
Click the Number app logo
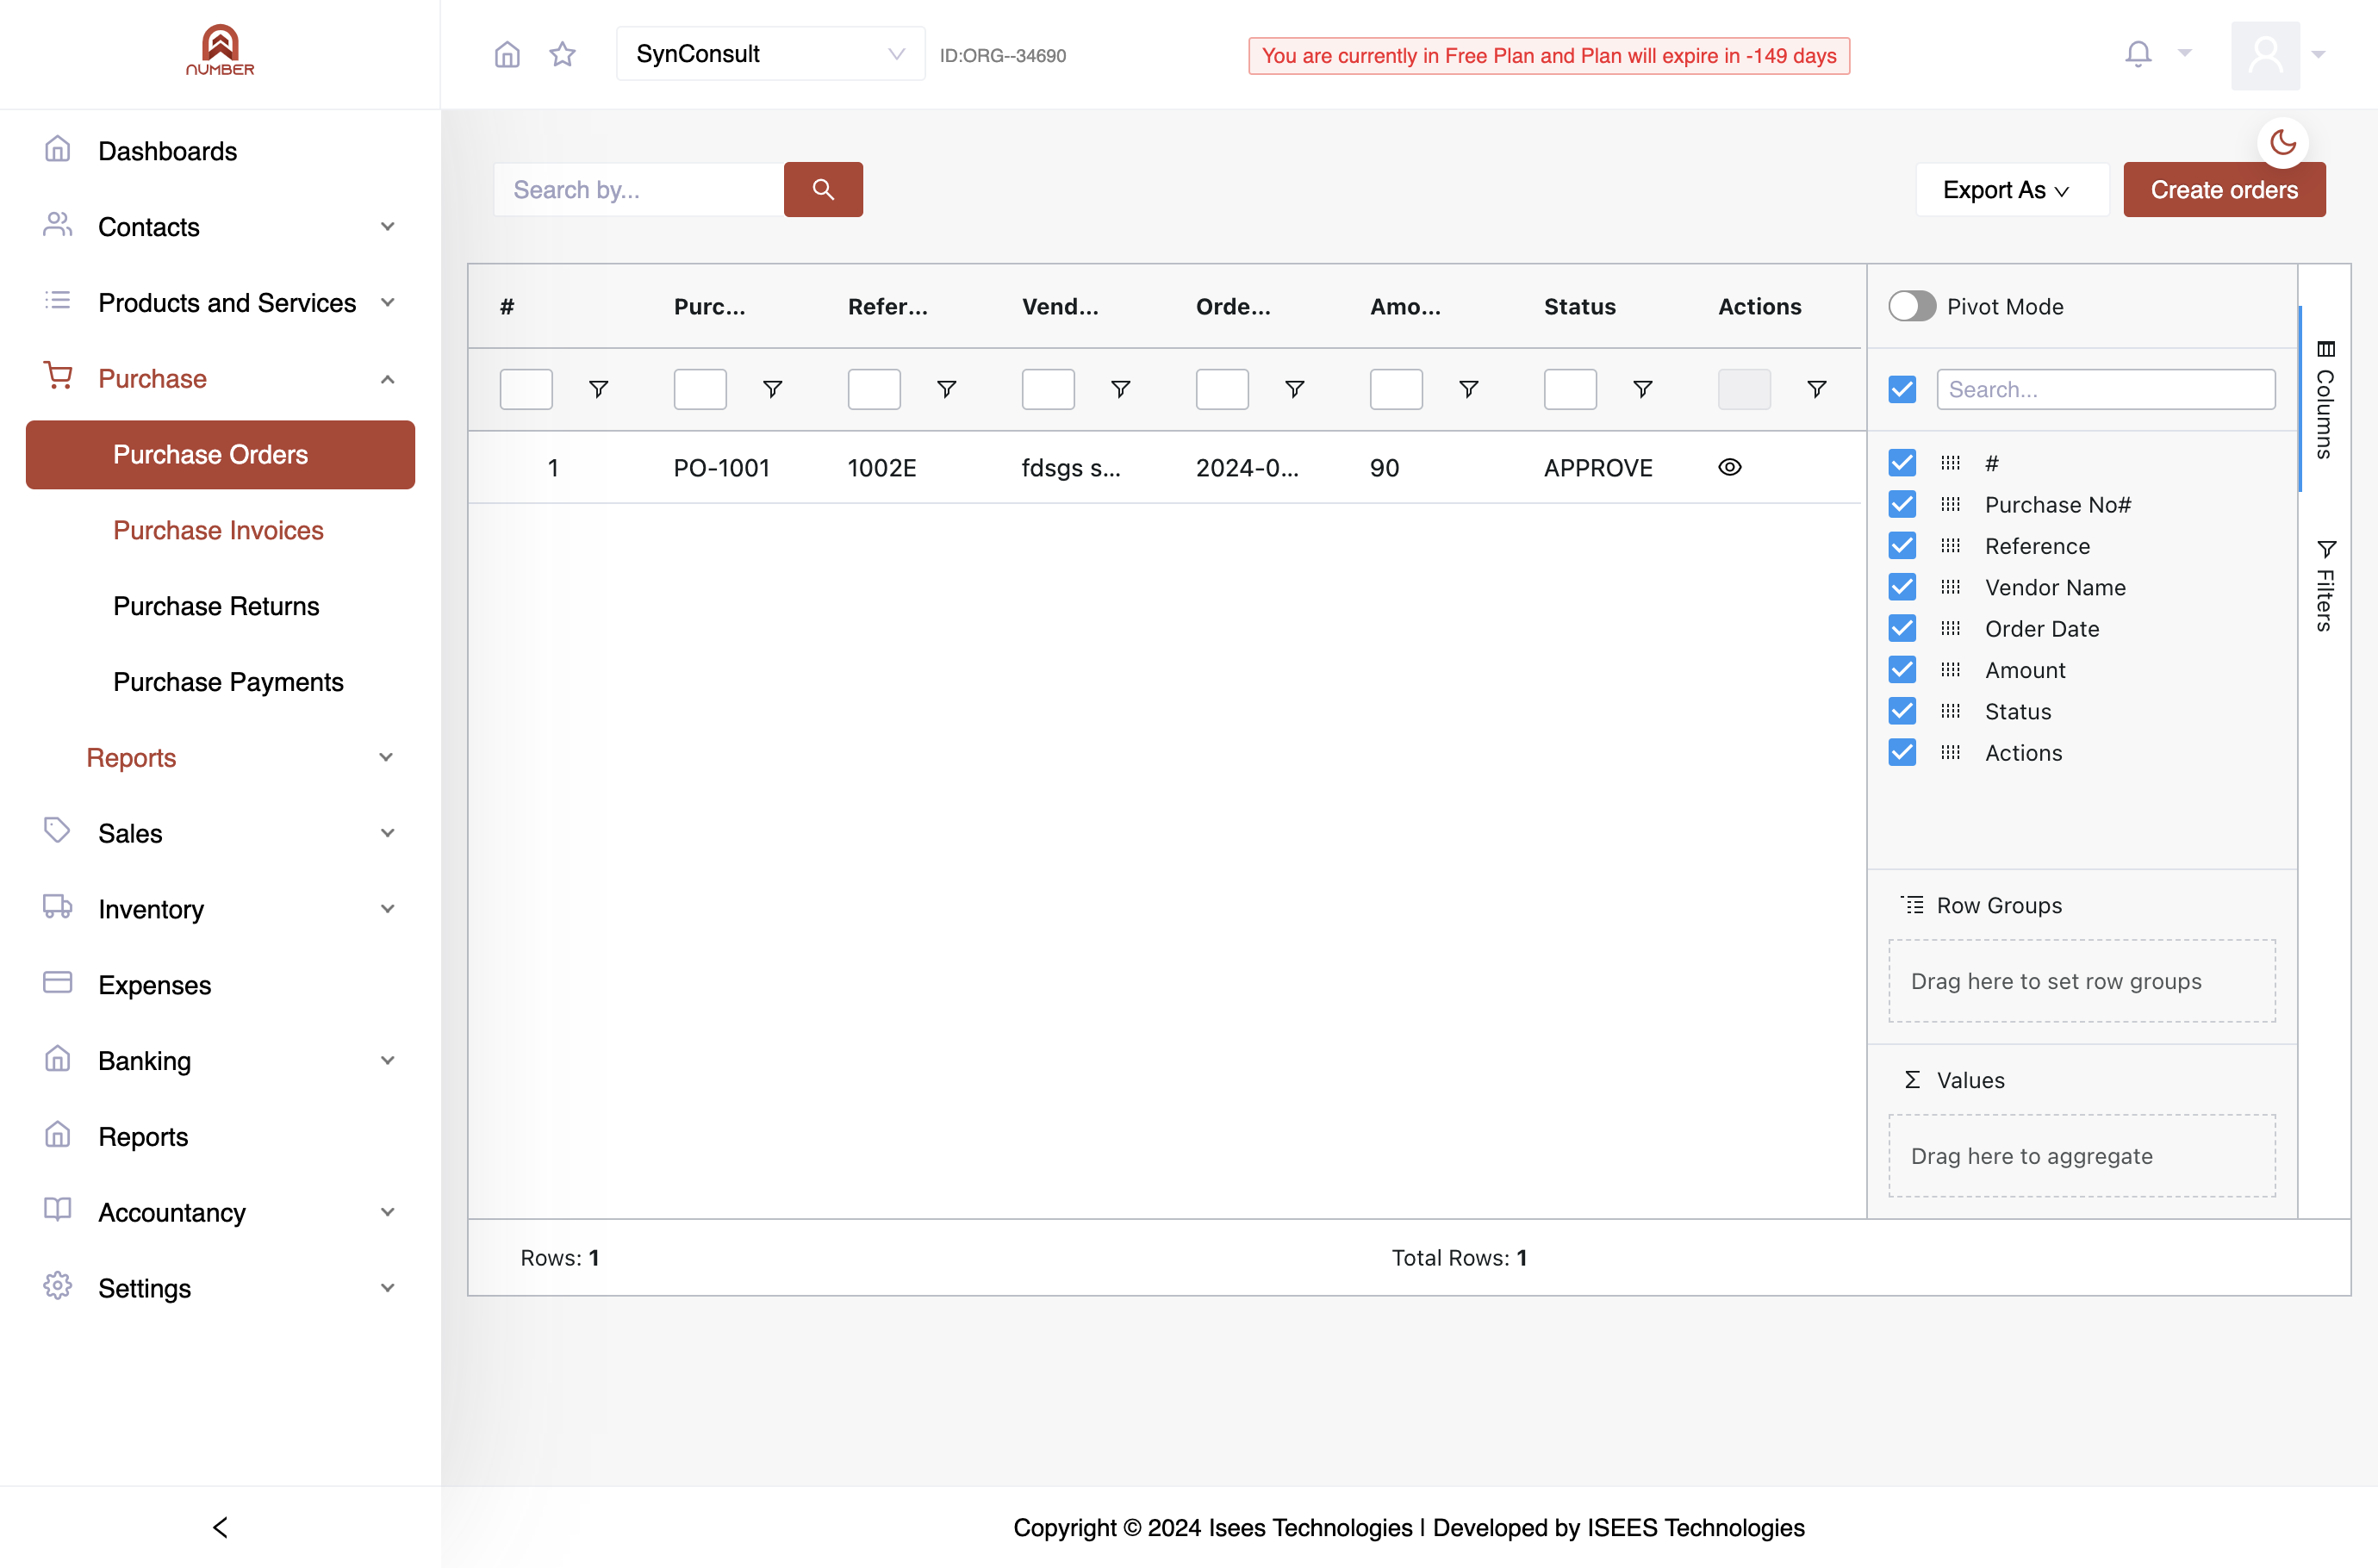pyautogui.click(x=220, y=50)
